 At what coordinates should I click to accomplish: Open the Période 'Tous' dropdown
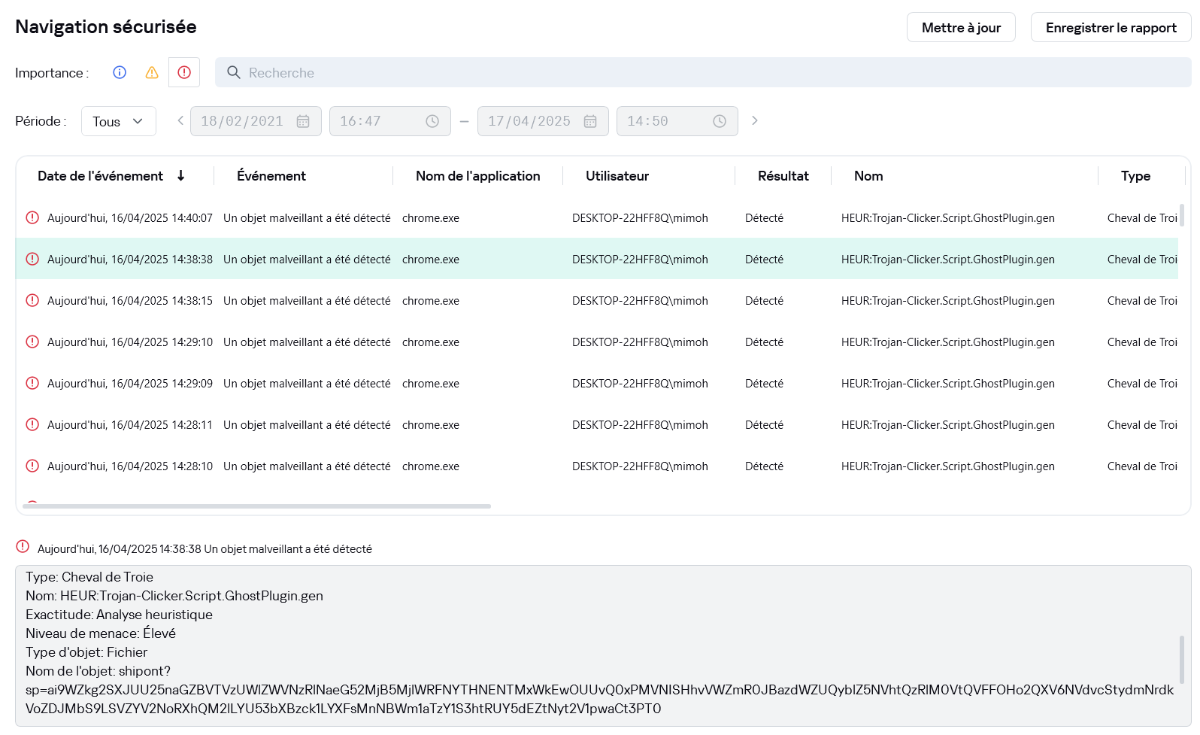118,121
